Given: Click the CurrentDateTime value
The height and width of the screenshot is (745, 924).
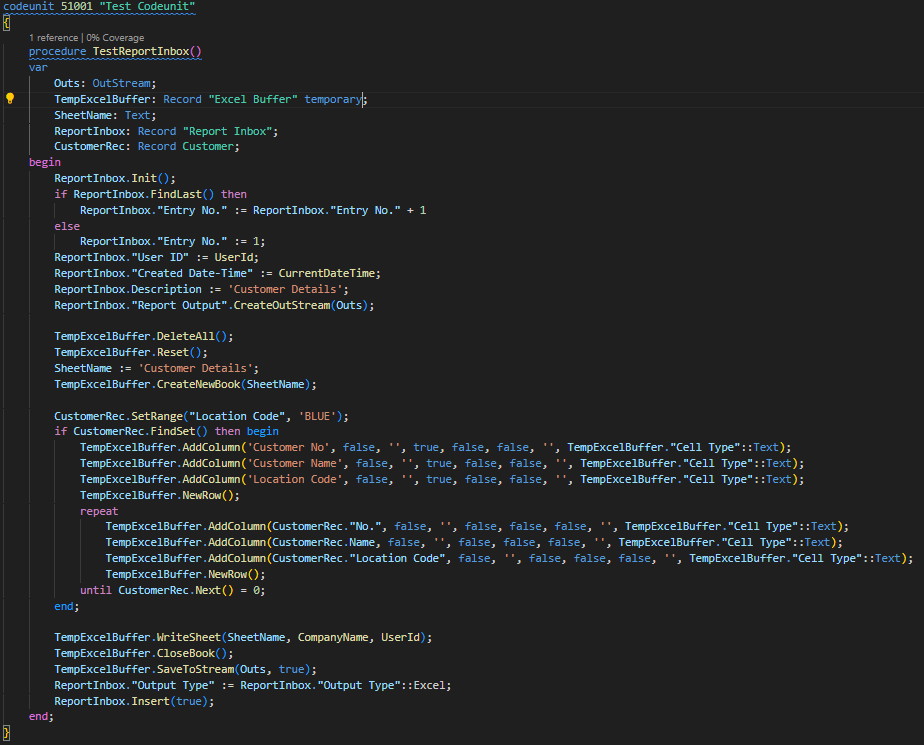Looking at the screenshot, I should coord(329,273).
